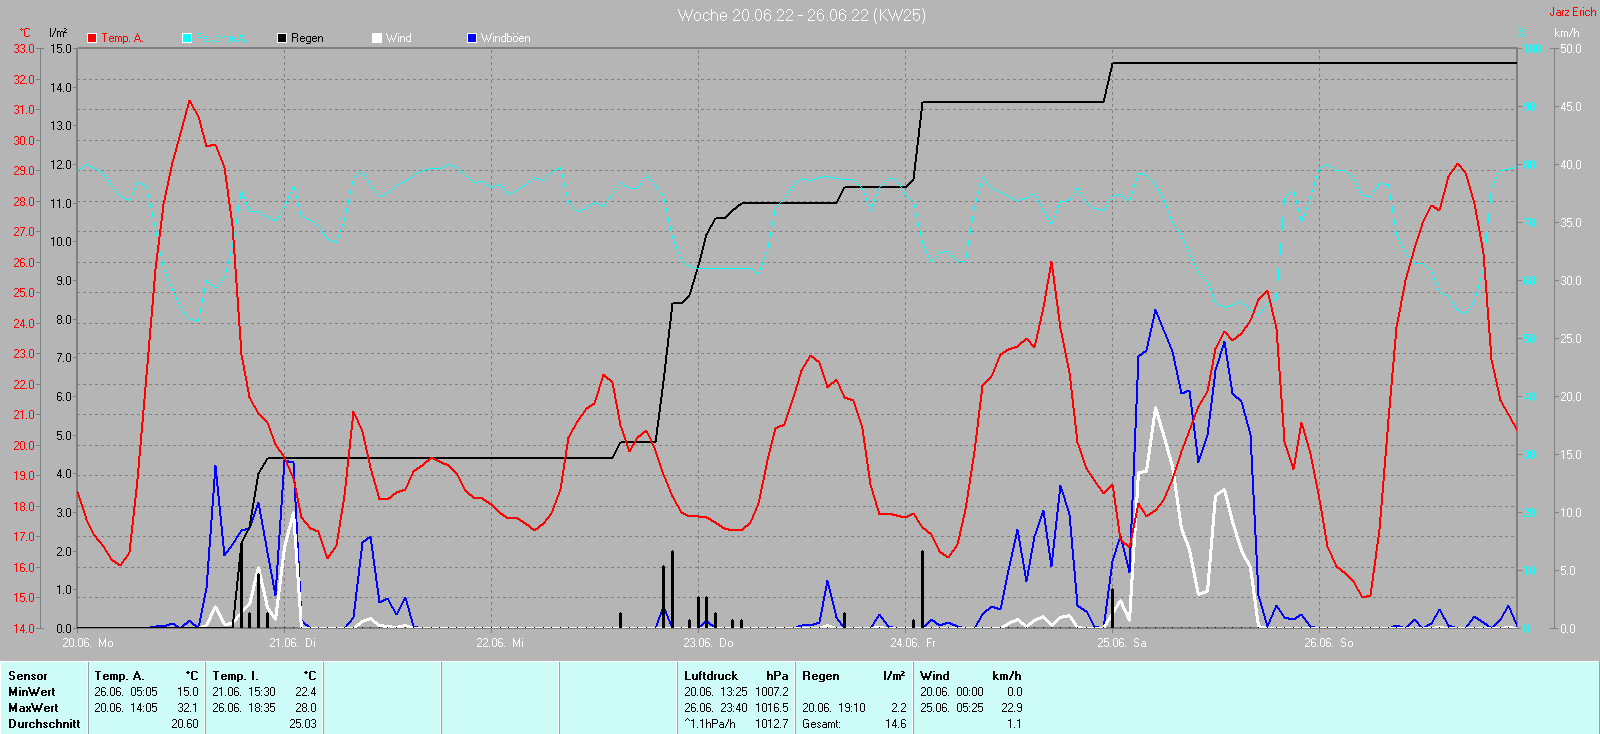Select the 'Temp. A.' legend label at the top

[x=122, y=38]
